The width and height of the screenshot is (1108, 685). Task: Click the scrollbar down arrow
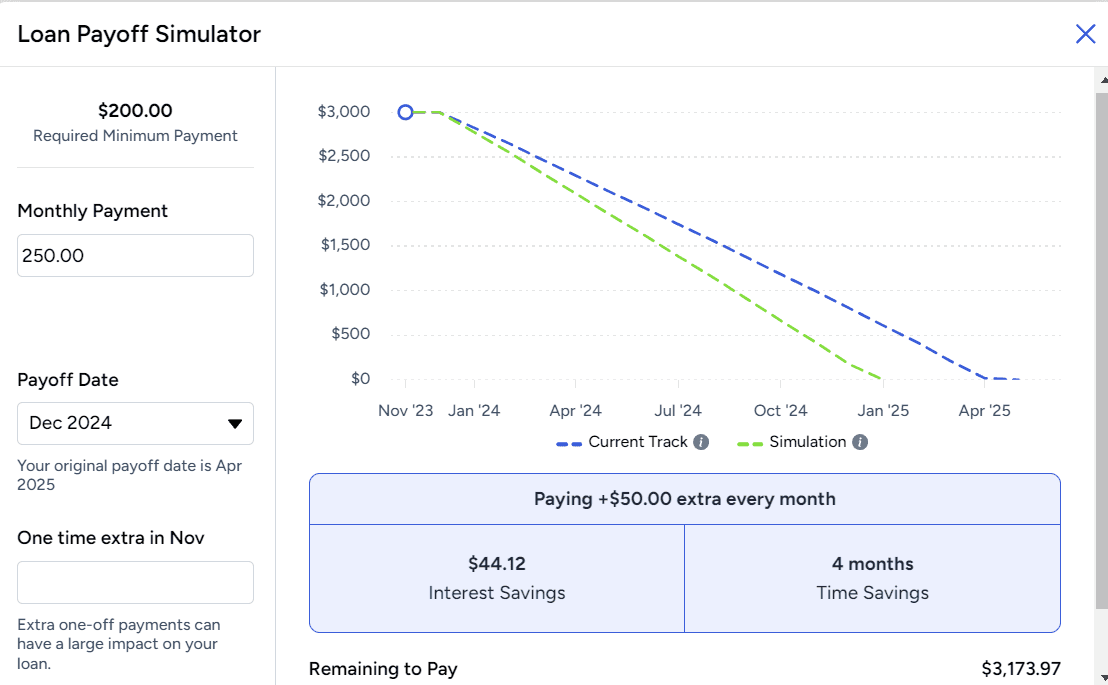pyautogui.click(x=1102, y=679)
